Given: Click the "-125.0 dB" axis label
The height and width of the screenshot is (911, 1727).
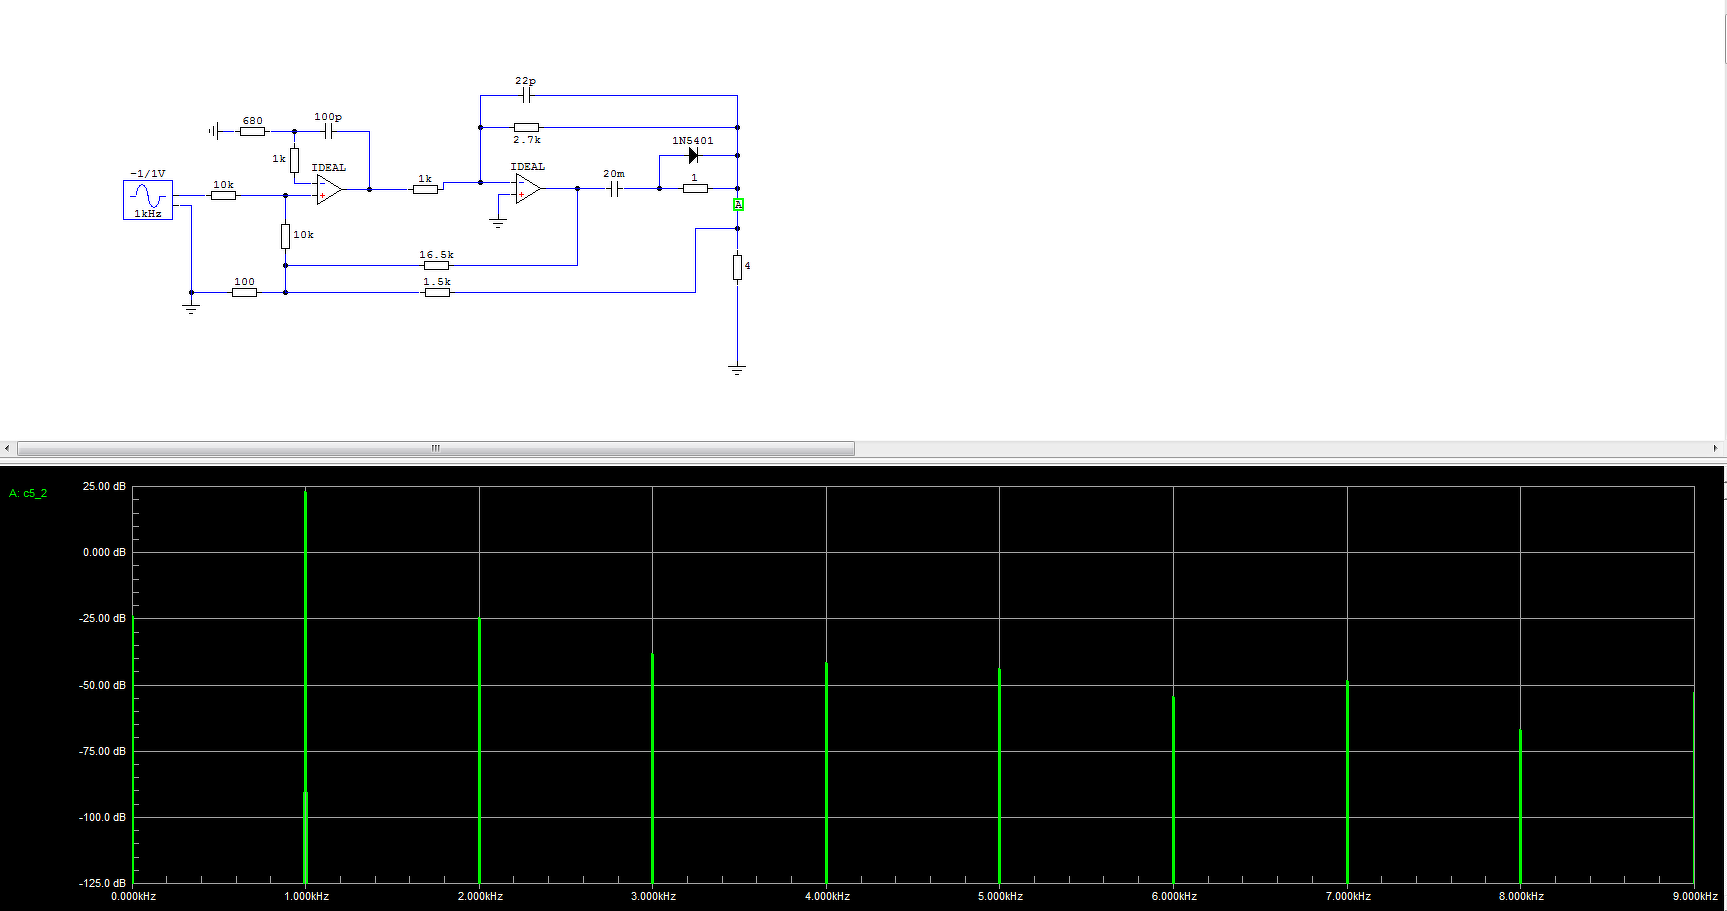Looking at the screenshot, I should (103, 883).
